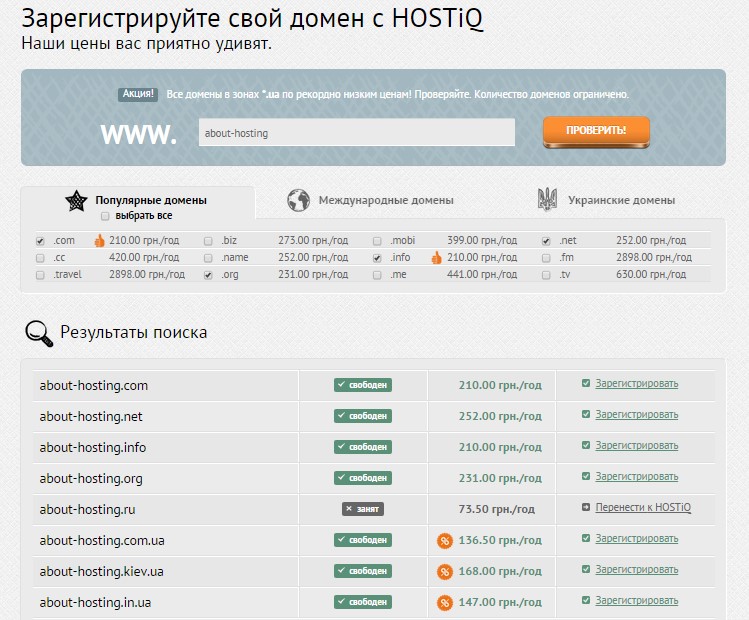Screen dimensions: 749x620
Task: Check the .fm domain checkbox
Action: (x=546, y=258)
